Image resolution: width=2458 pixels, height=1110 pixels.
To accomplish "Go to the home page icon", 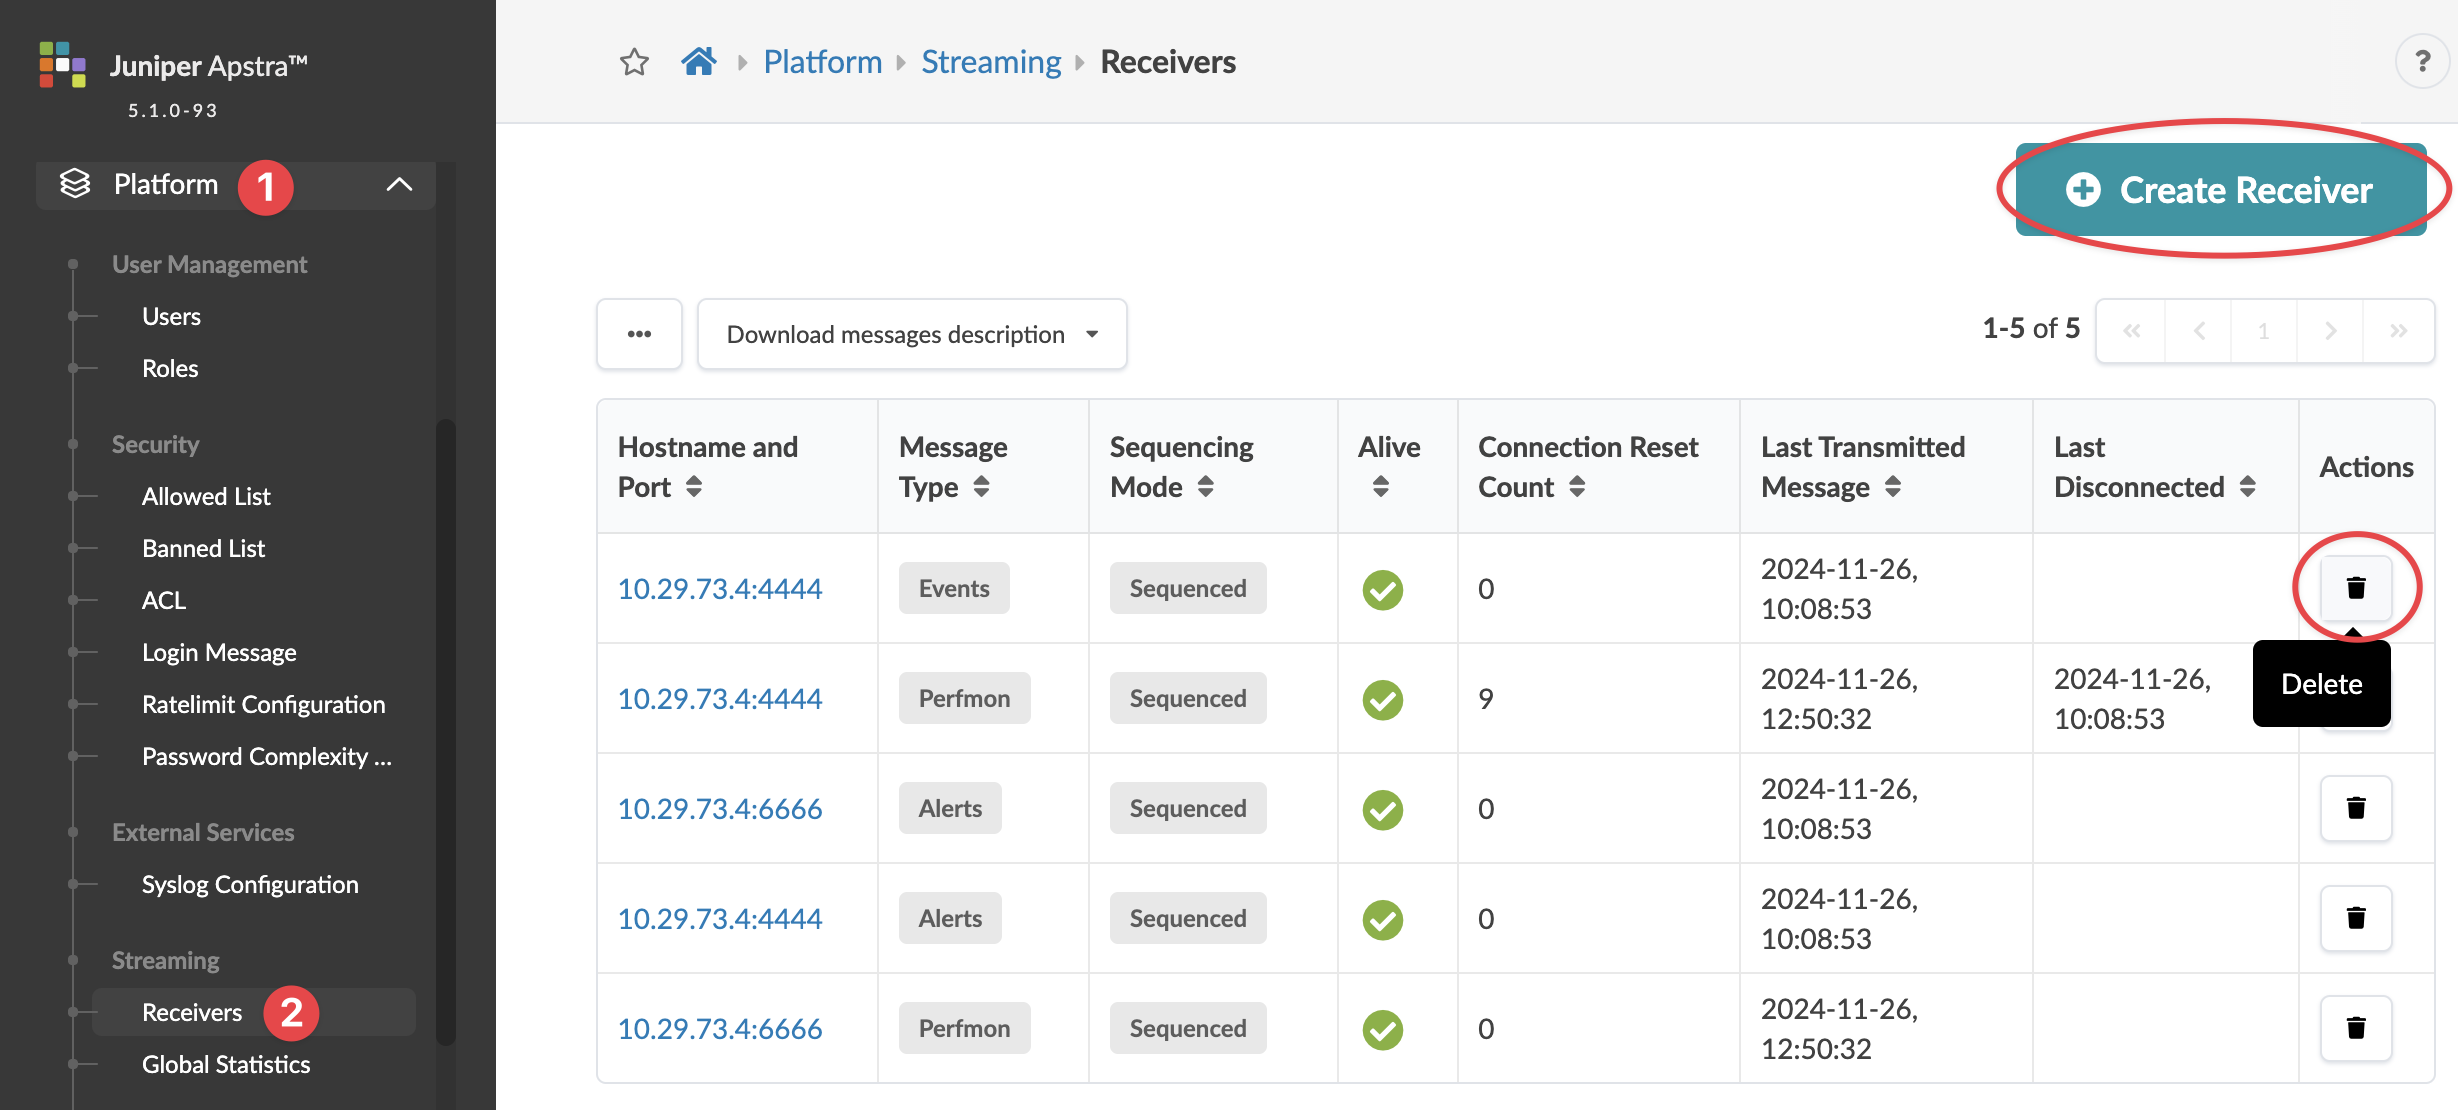I will click(x=699, y=62).
